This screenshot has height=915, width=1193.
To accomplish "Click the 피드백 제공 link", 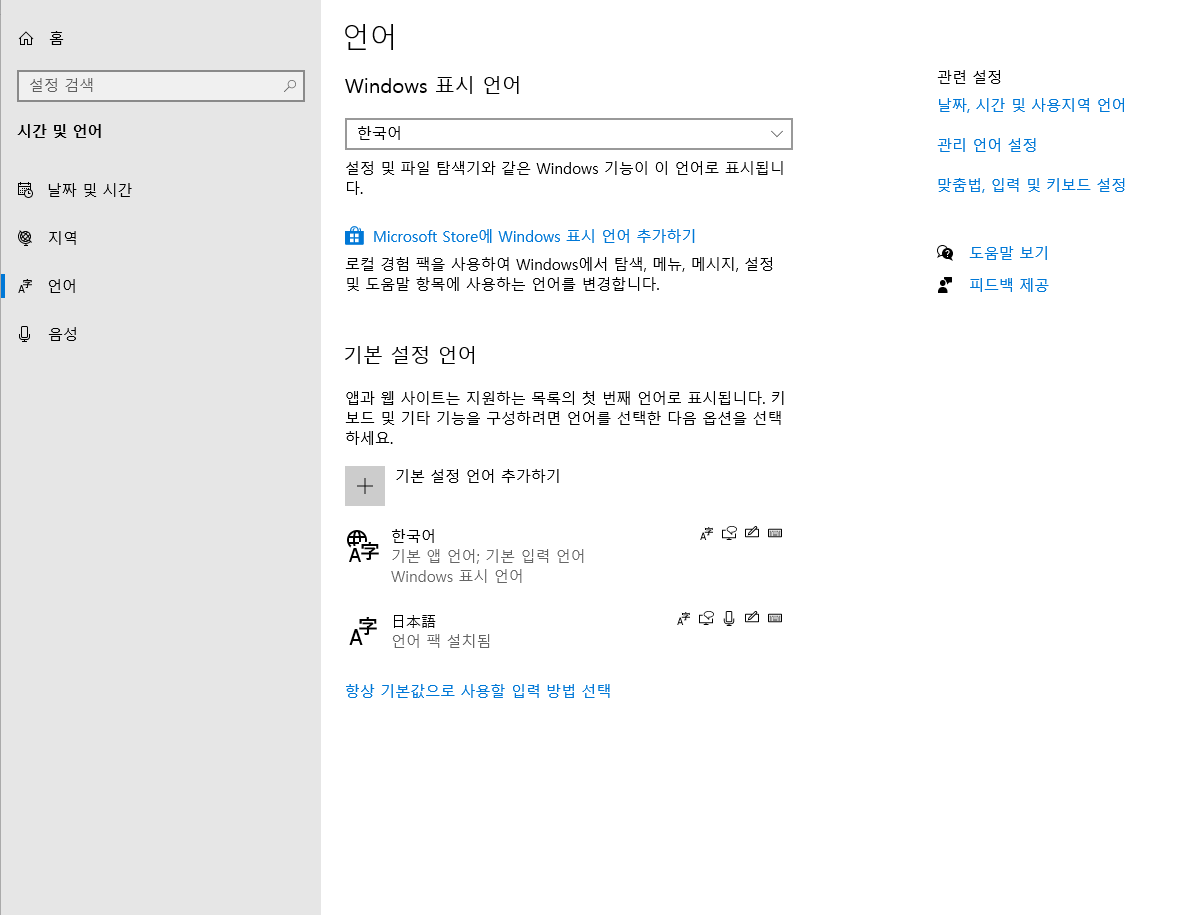I will click(x=1009, y=285).
